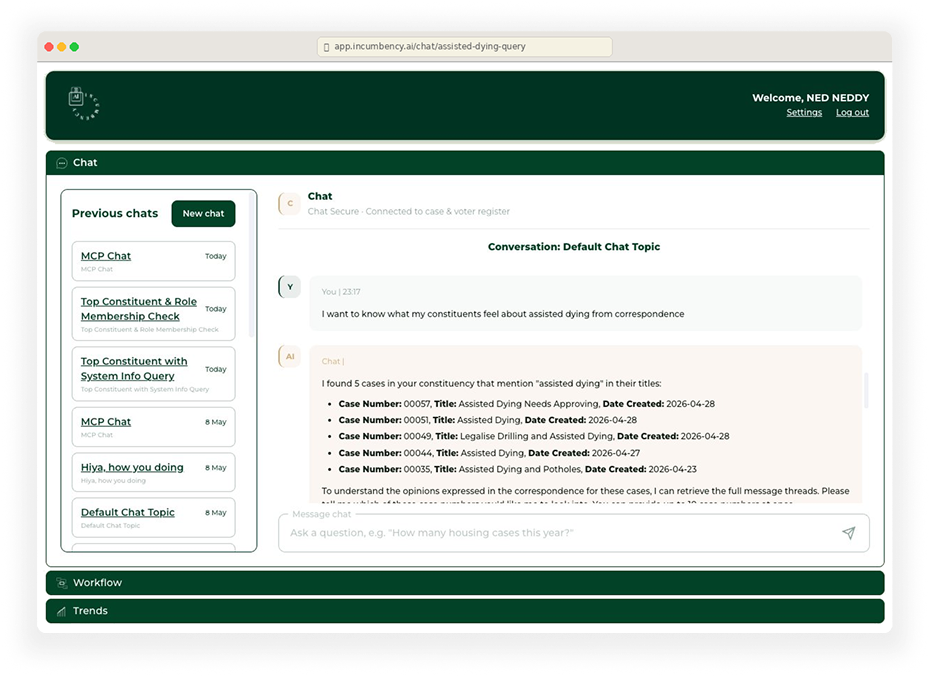Click the green macOS maximize button
Screen dimensions: 930x677
[x=74, y=47]
